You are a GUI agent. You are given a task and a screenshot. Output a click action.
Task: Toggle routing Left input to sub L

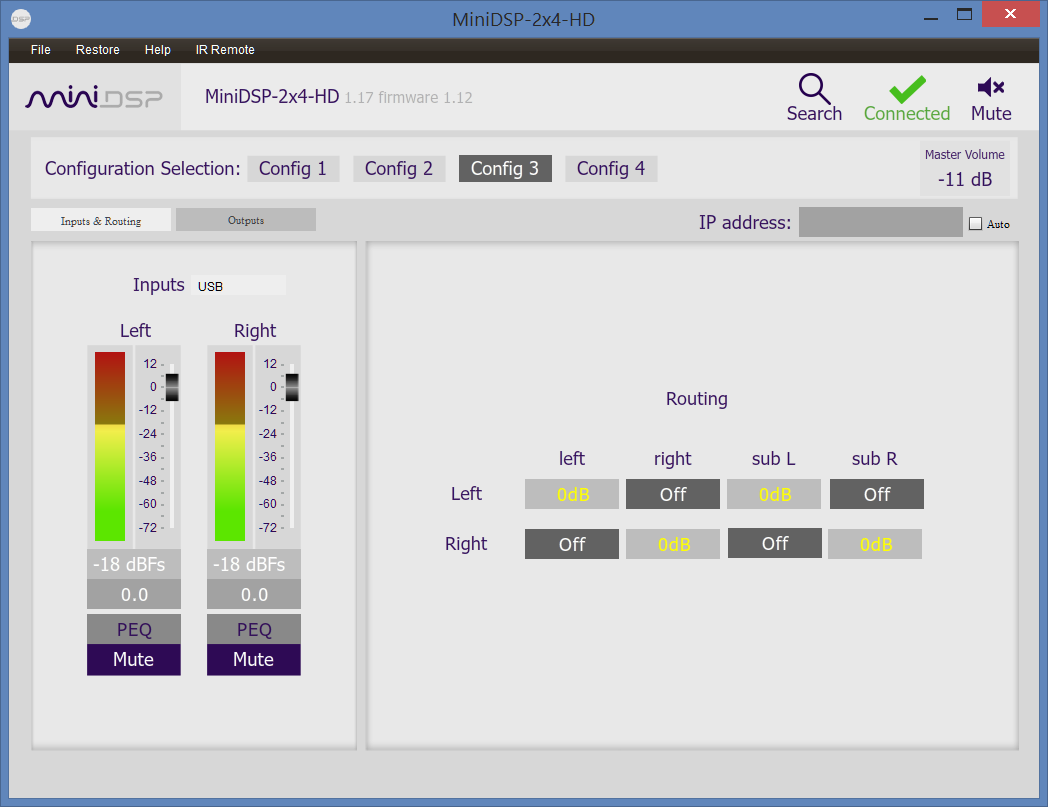coord(774,494)
